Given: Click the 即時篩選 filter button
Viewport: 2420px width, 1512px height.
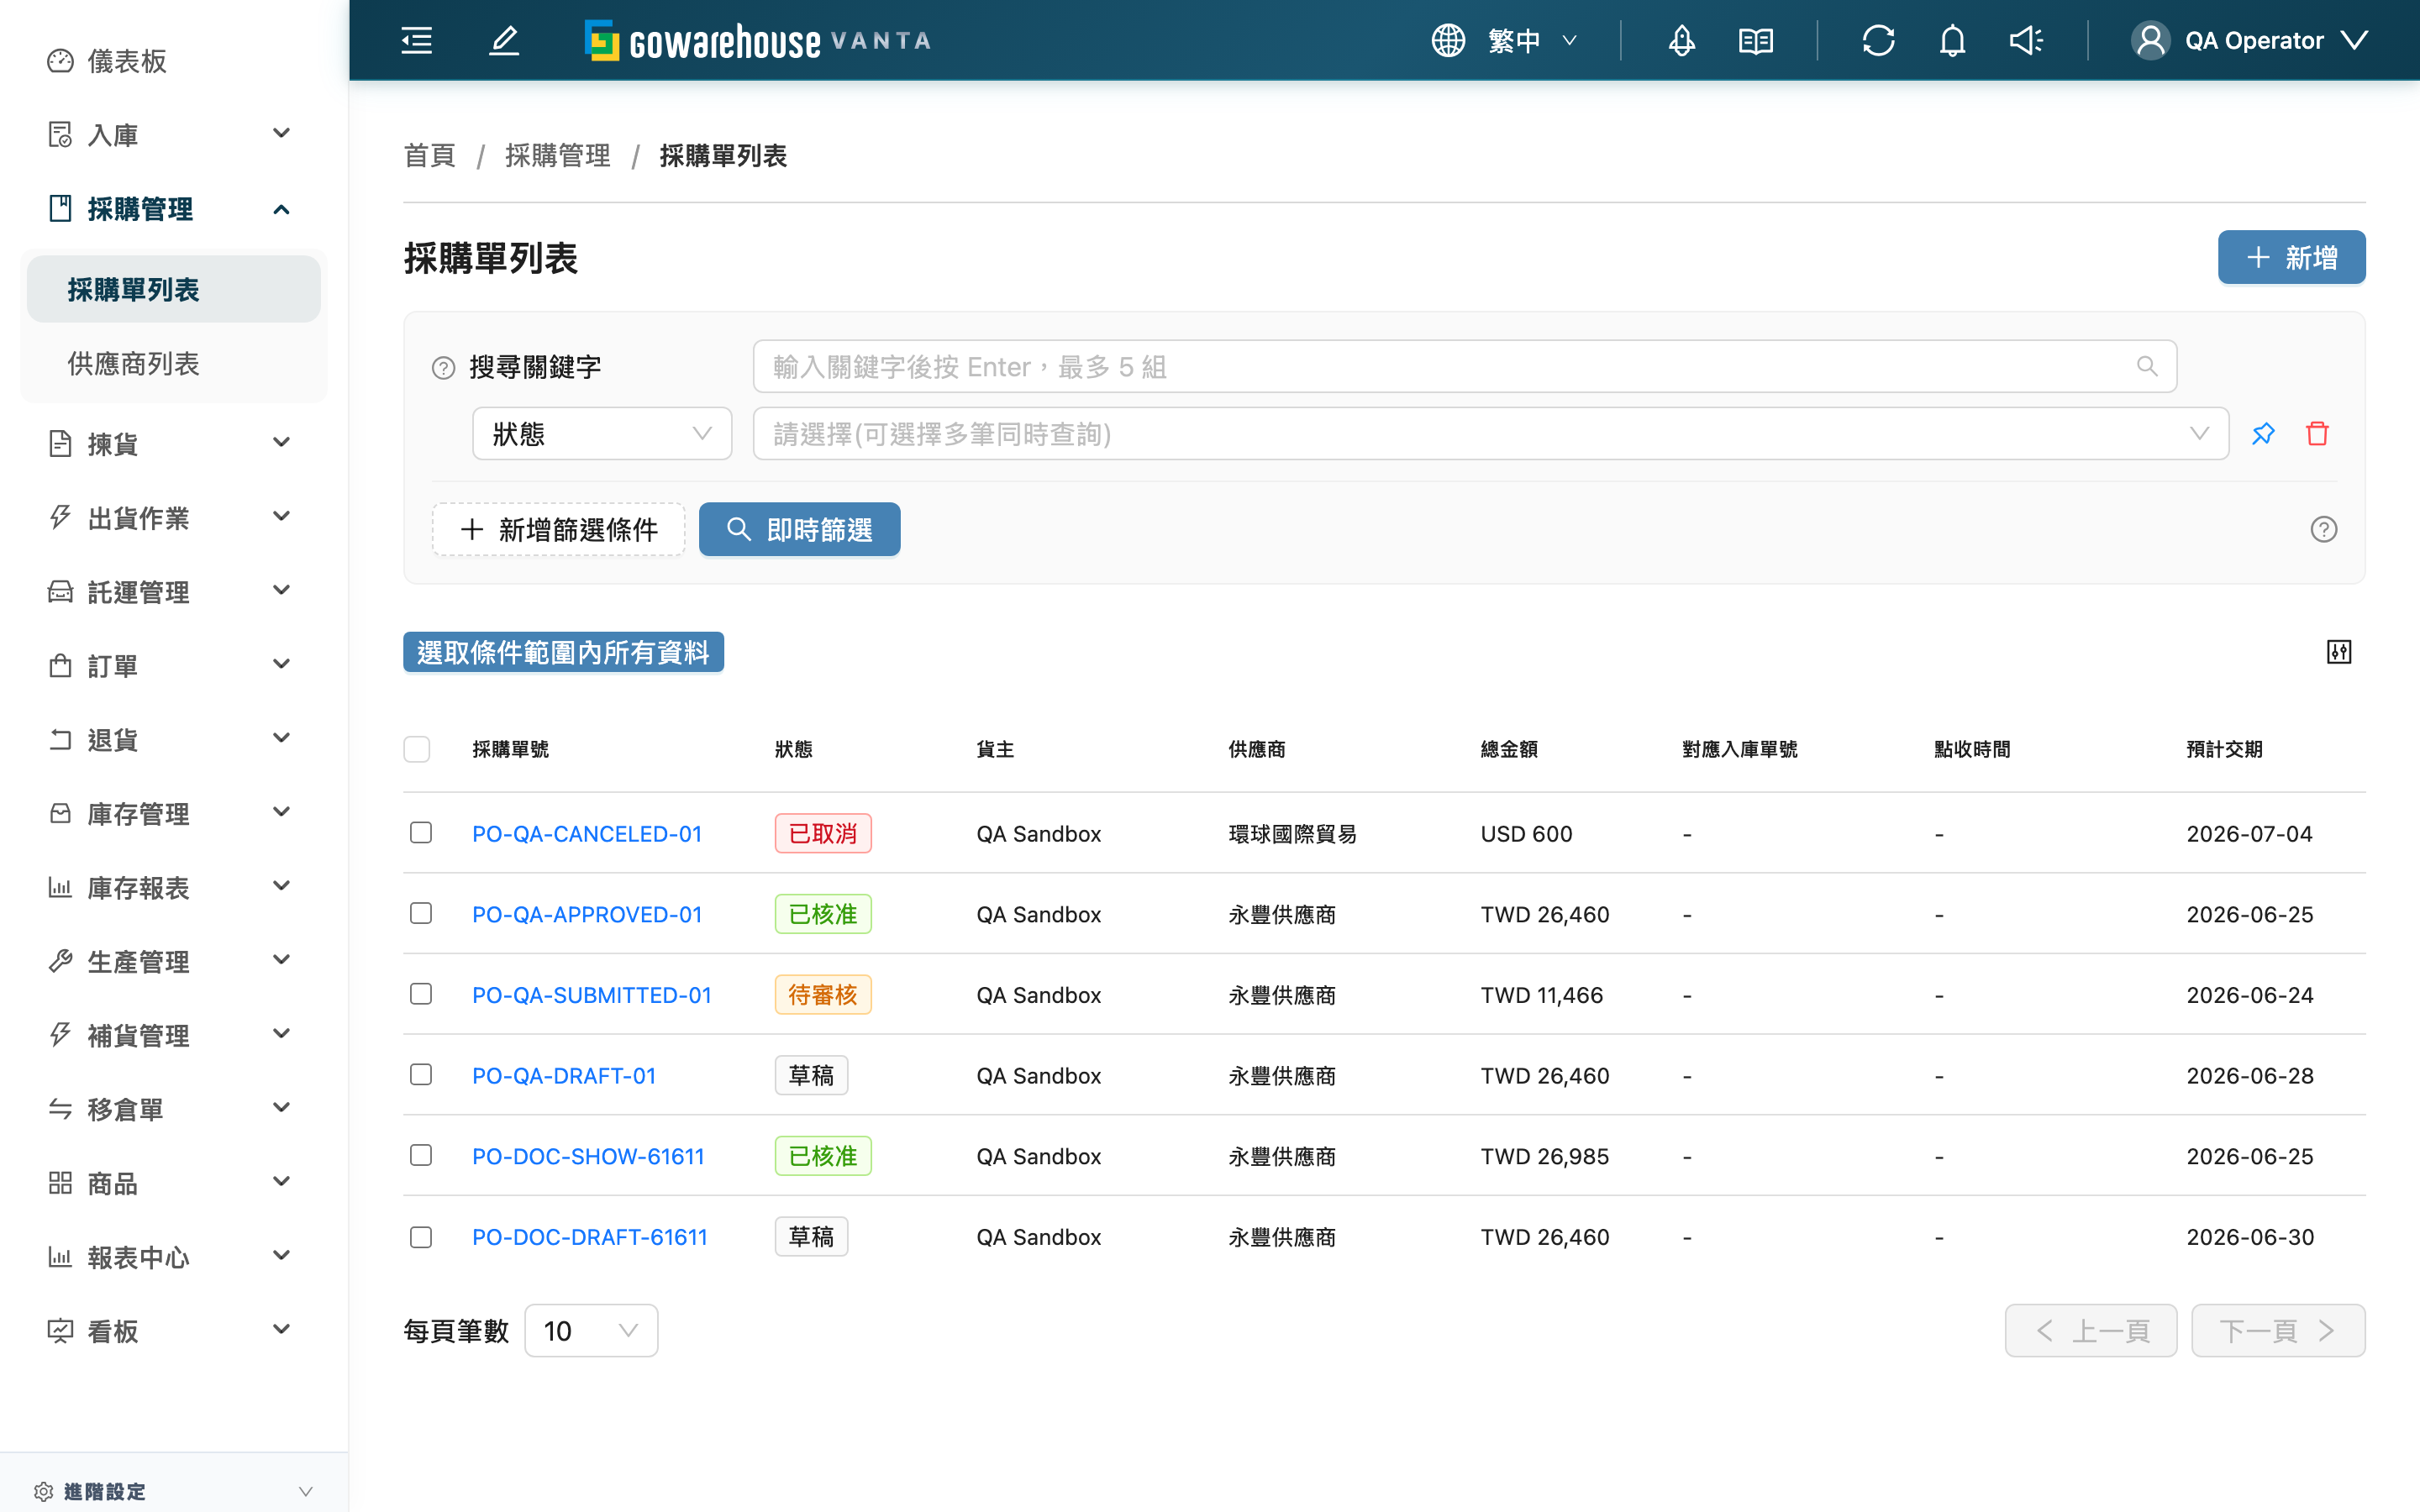Looking at the screenshot, I should [799, 529].
